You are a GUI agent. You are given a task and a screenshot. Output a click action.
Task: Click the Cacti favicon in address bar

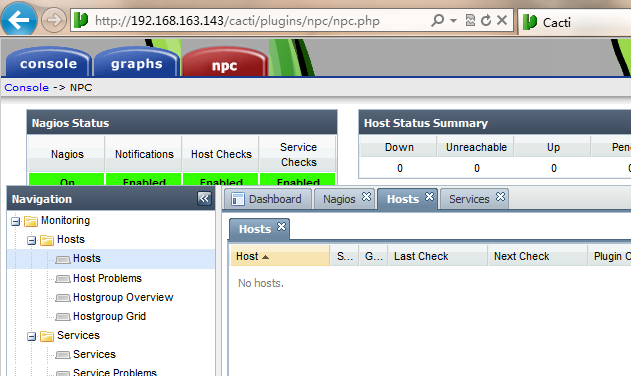pyautogui.click(x=81, y=20)
